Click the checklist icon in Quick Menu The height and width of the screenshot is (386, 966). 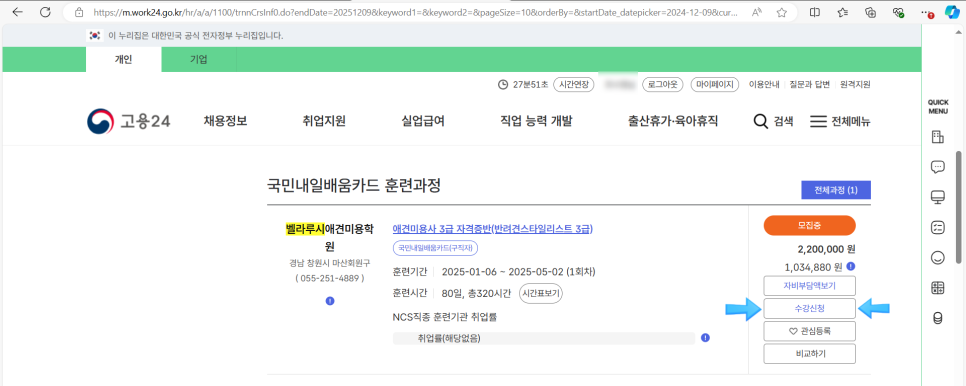click(x=938, y=227)
